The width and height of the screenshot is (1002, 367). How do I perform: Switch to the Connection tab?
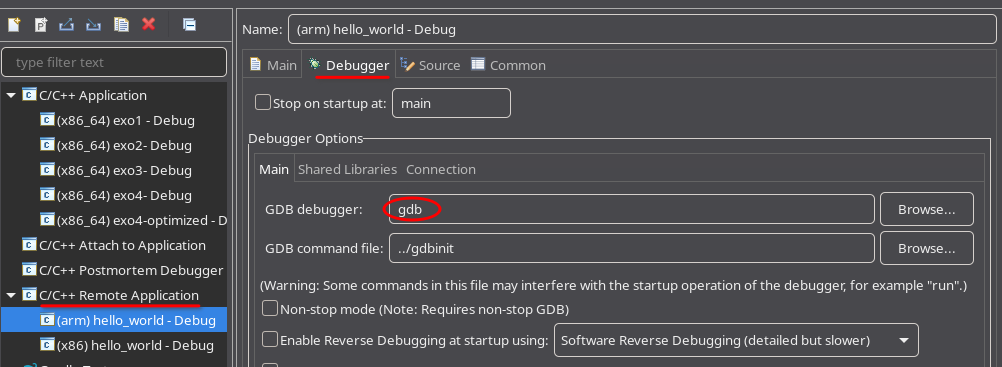pyautogui.click(x=441, y=169)
